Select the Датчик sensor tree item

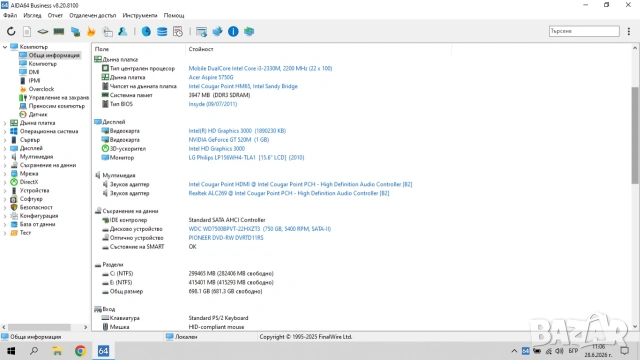pyautogui.click(x=38, y=114)
